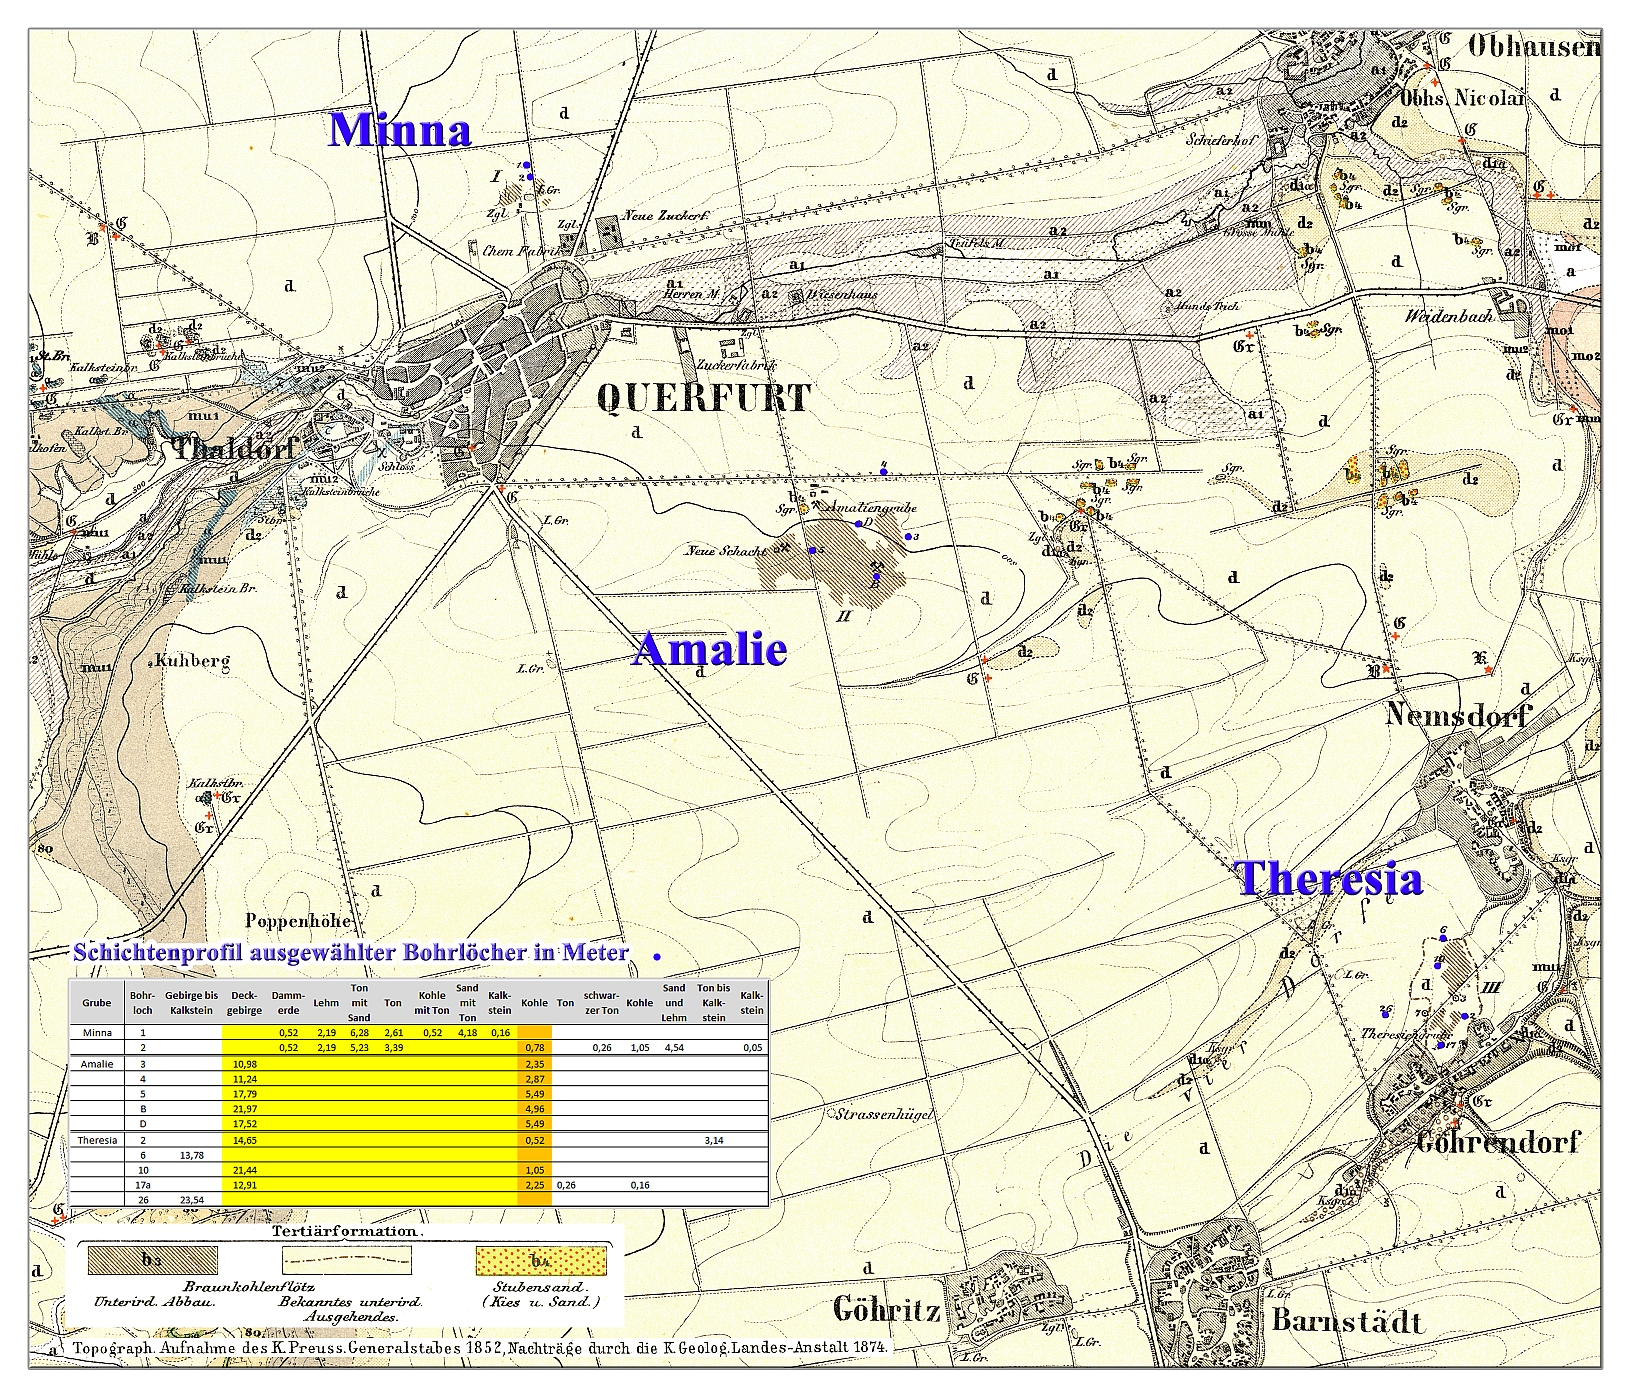The width and height of the screenshot is (1631, 1398).
Task: Click the dash-dot outcrop line legend box
Action: [x=347, y=1260]
